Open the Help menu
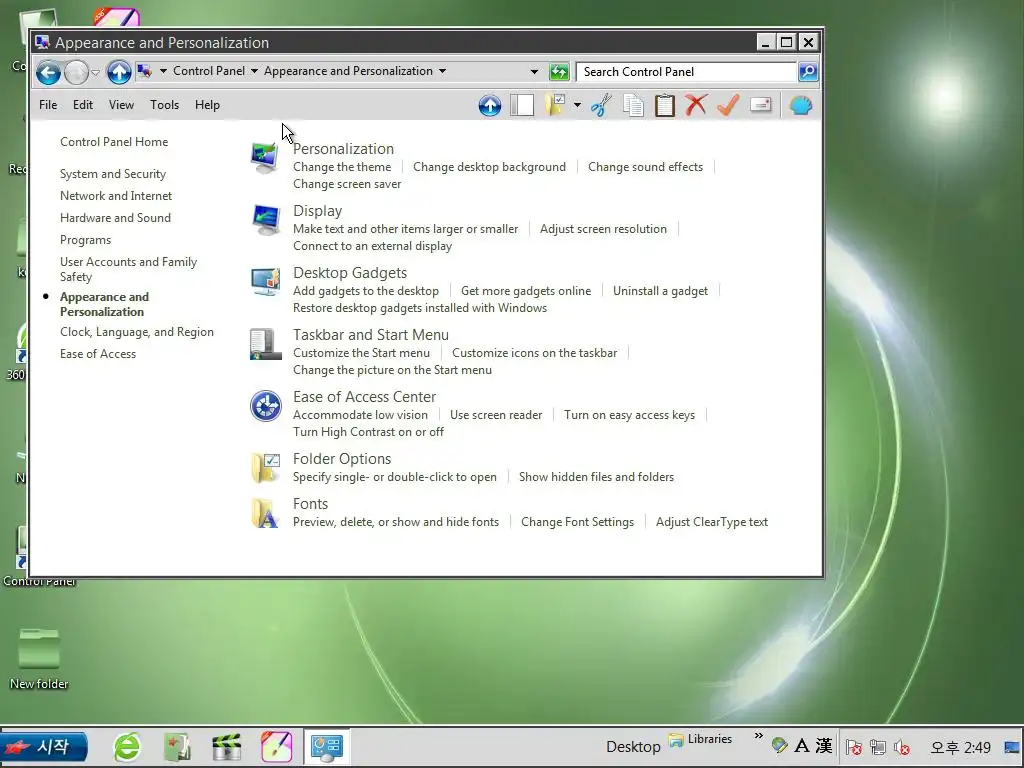1024x768 pixels. 207,104
